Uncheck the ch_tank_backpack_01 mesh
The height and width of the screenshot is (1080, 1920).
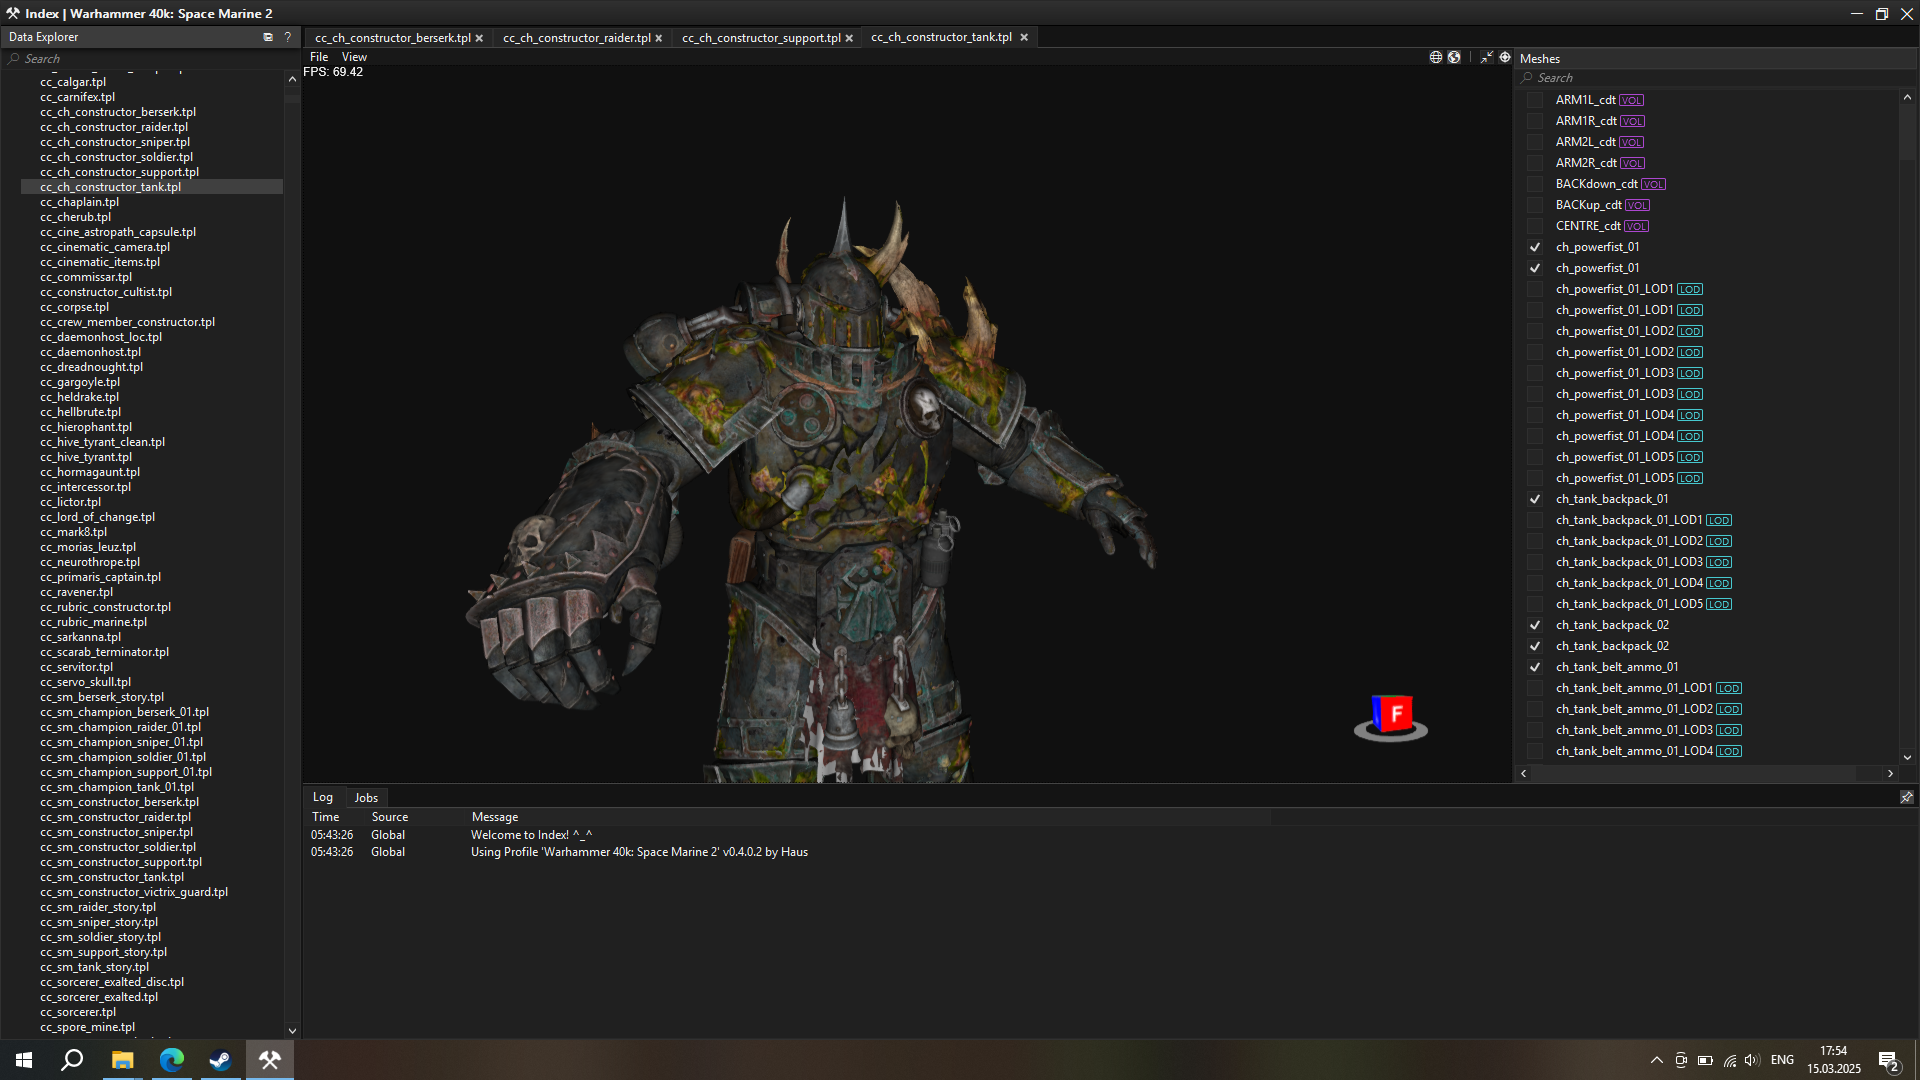pos(1535,499)
